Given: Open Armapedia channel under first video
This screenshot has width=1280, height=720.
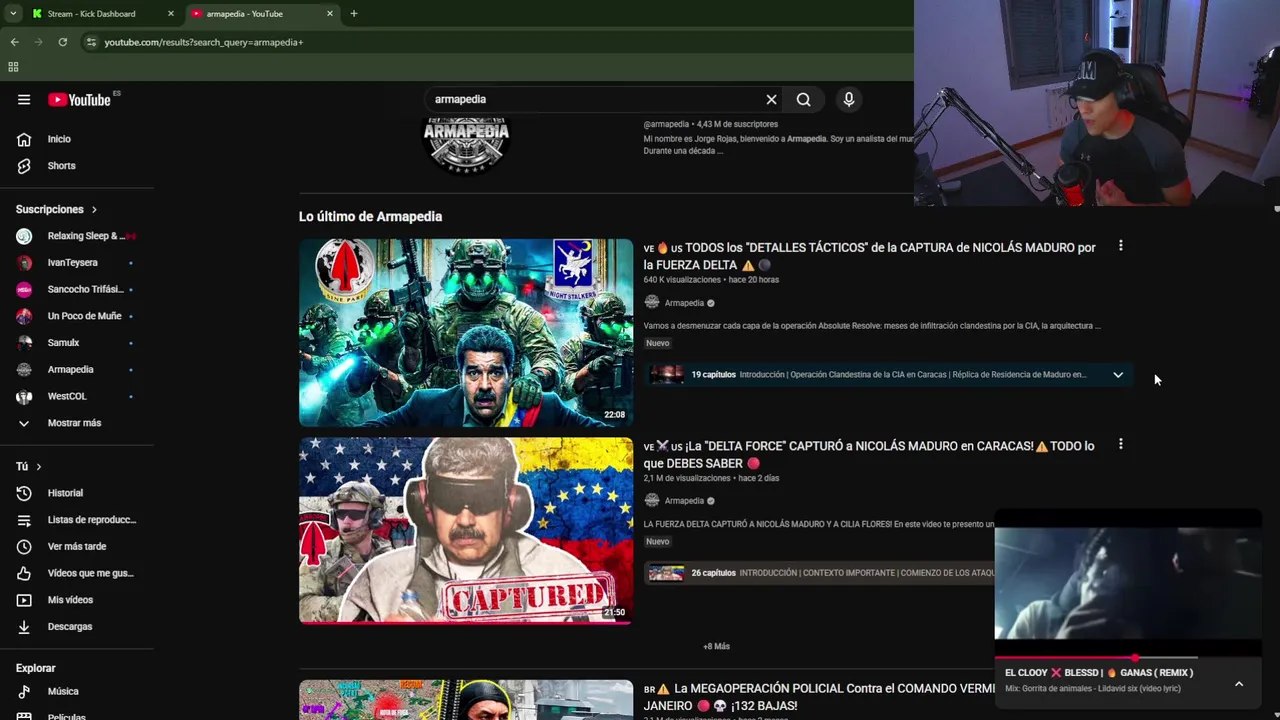Looking at the screenshot, I should click(x=684, y=303).
